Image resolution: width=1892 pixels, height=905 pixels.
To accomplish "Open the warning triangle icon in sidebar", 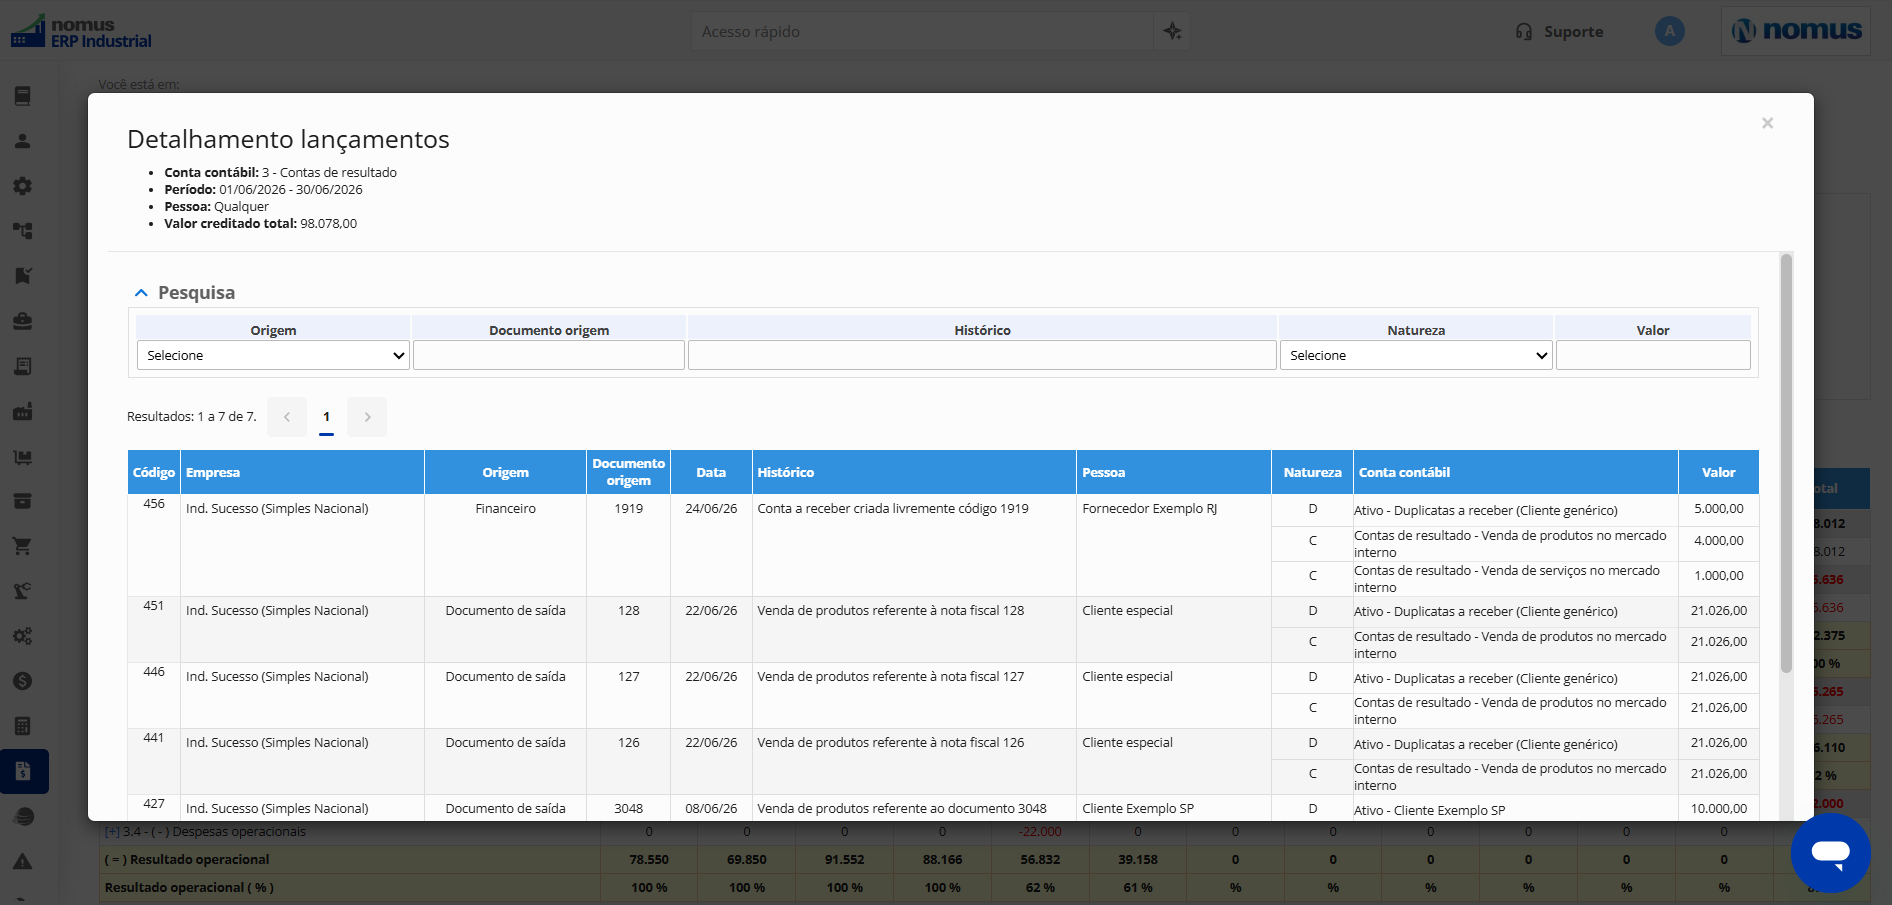I will coord(23,862).
